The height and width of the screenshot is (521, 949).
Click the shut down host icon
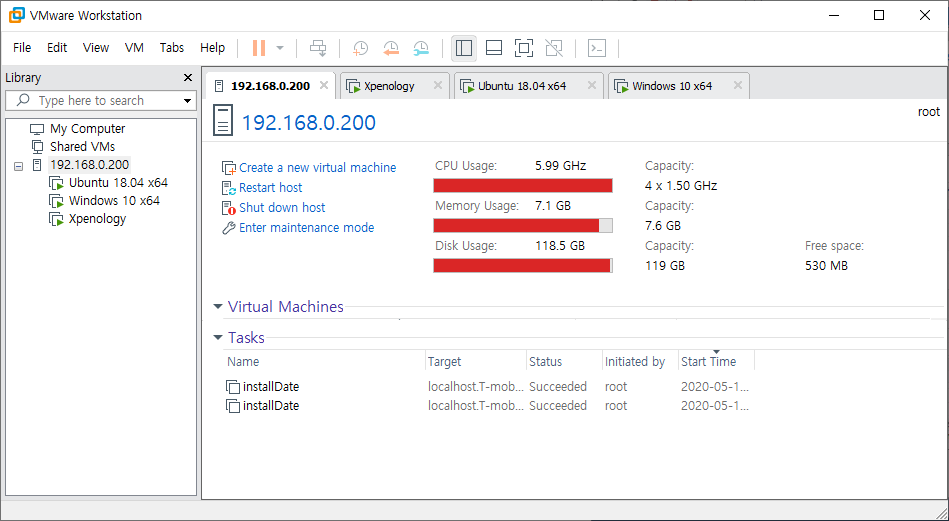coord(229,208)
